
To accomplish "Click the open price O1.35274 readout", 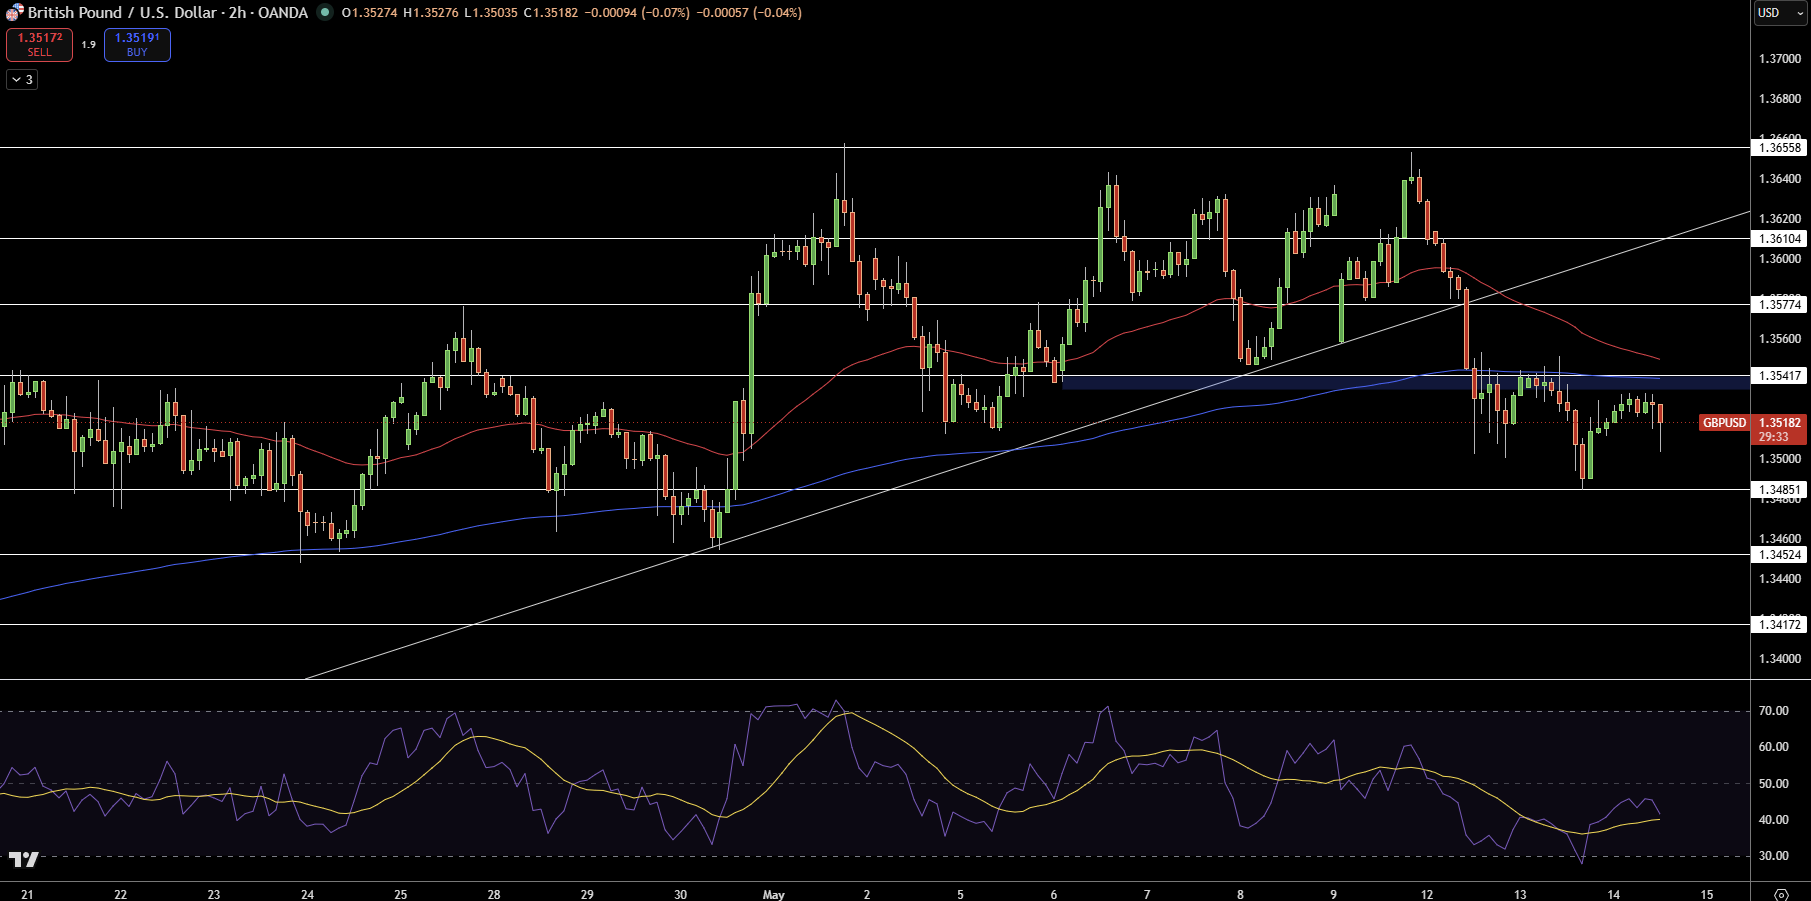I will click(x=369, y=13).
